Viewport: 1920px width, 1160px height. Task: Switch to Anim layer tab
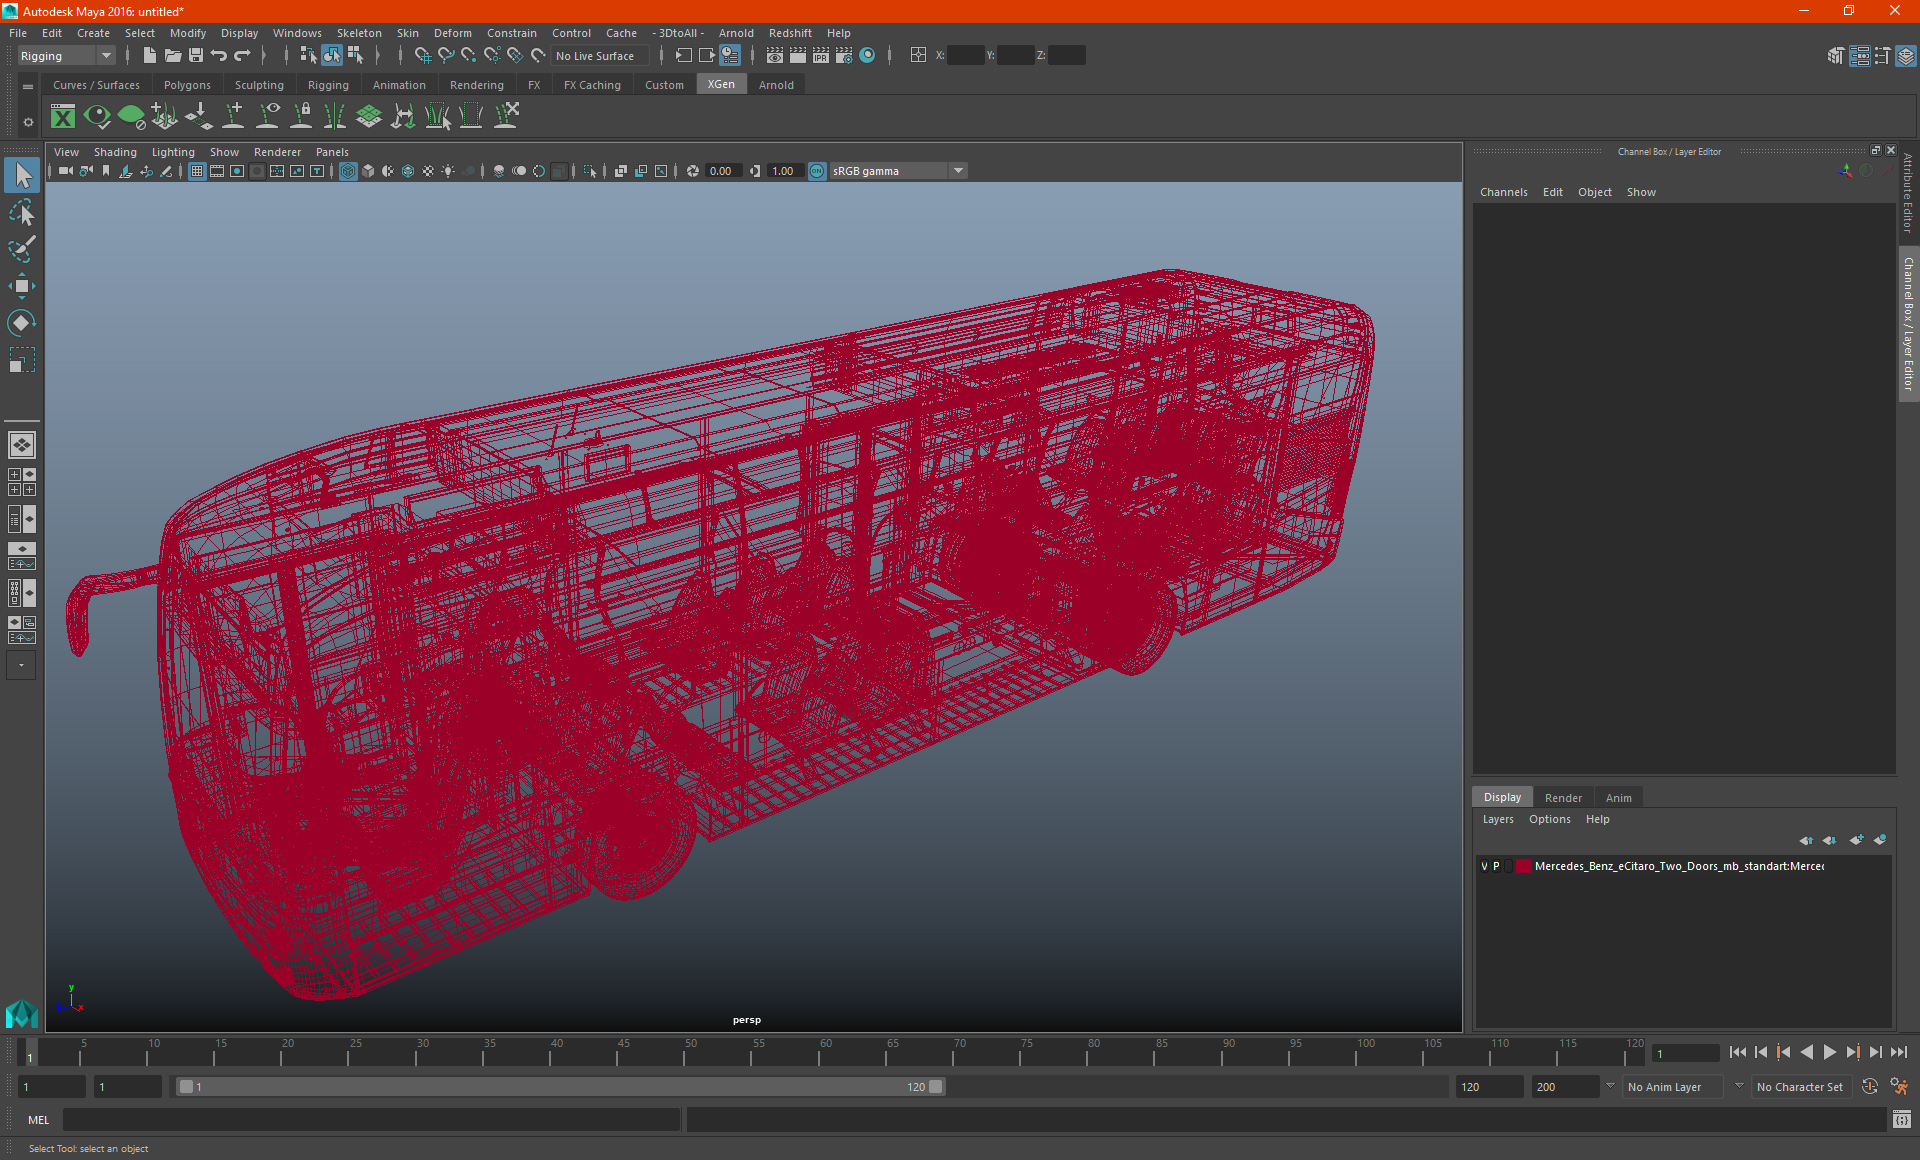click(1618, 798)
